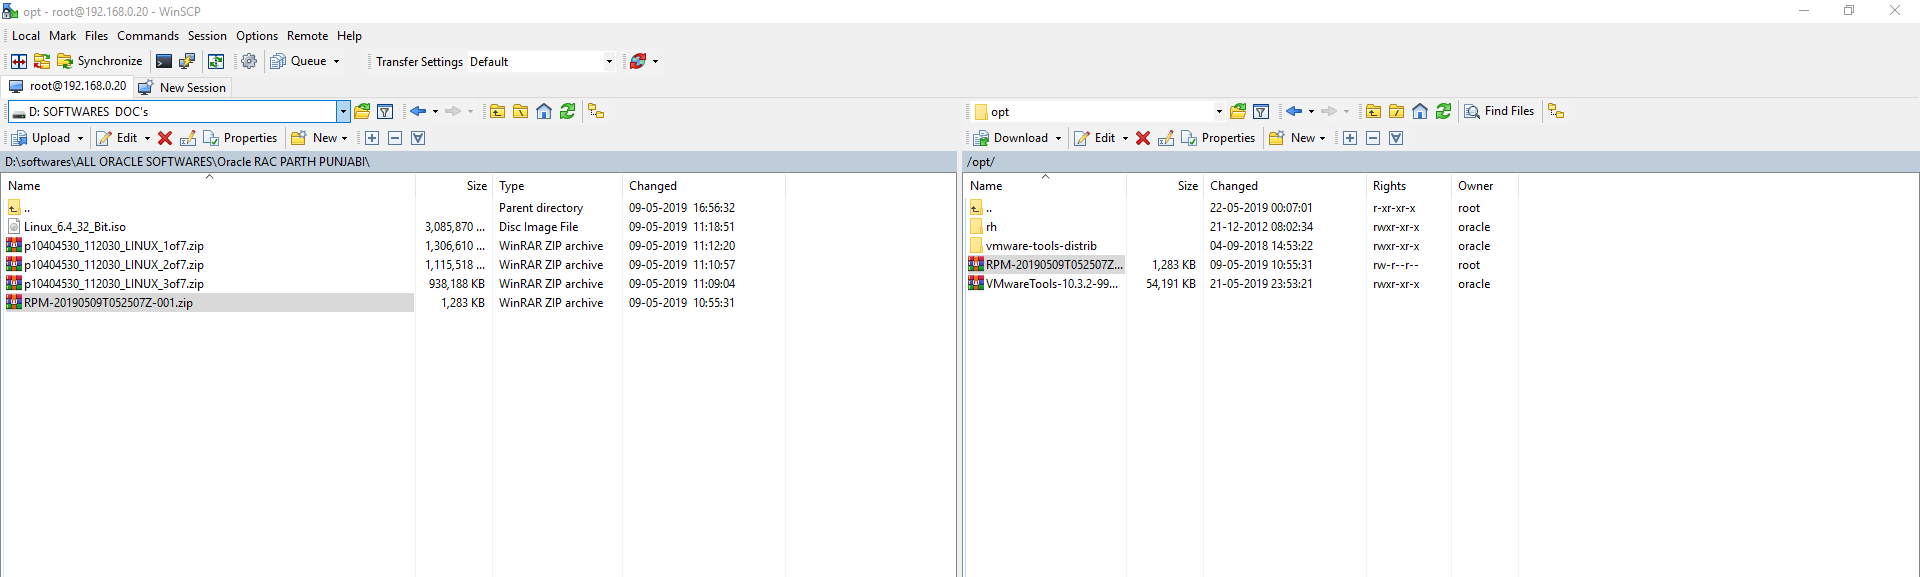Go back in remote panel history

(x=1294, y=111)
